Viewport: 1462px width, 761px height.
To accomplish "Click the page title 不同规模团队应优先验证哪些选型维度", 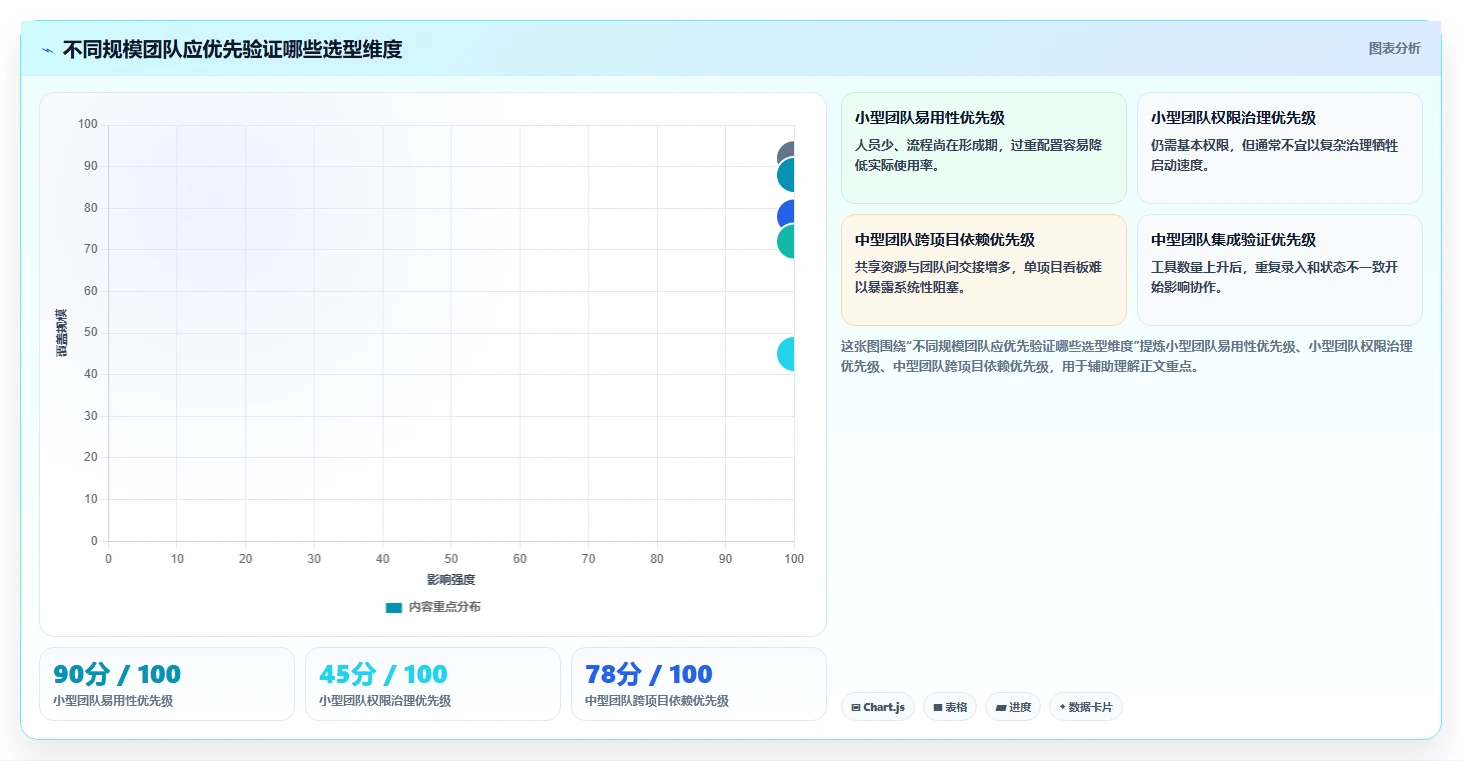I will click(x=232, y=49).
